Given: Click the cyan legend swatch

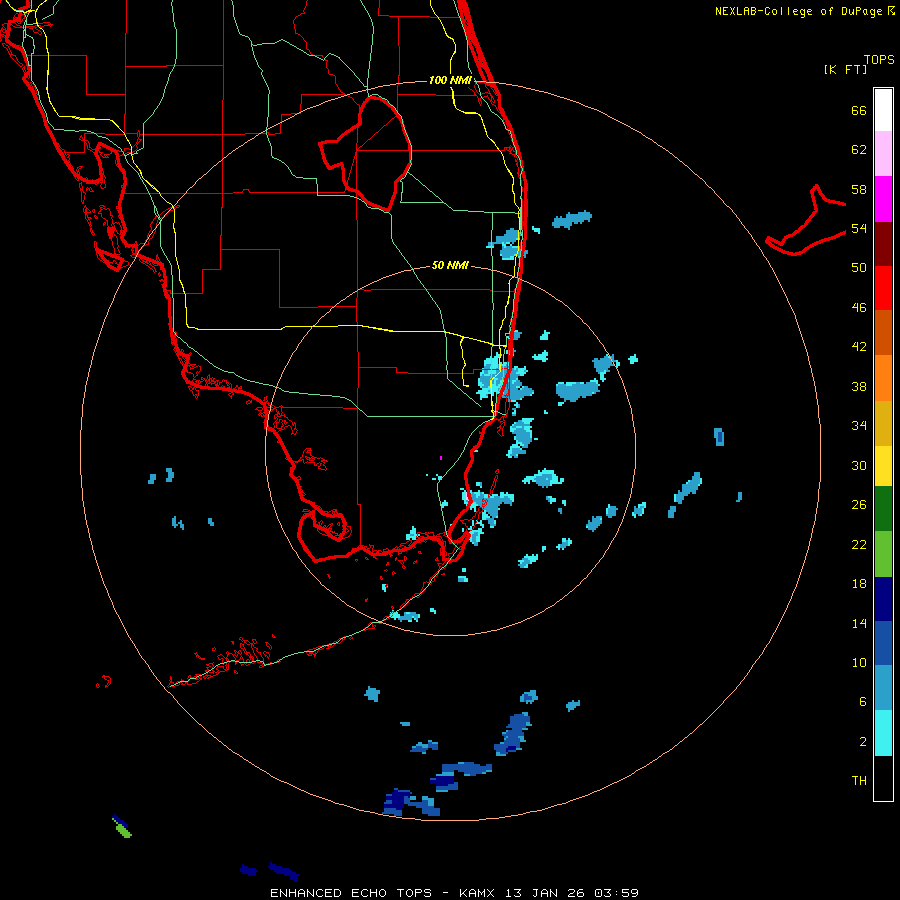Looking at the screenshot, I should [883, 733].
